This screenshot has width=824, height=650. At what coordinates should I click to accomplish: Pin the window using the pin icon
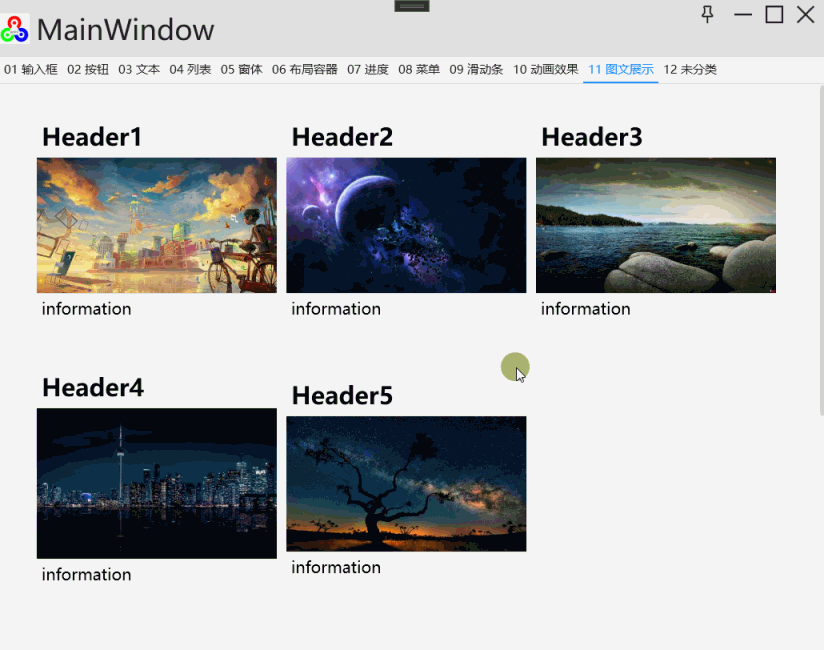pos(707,15)
